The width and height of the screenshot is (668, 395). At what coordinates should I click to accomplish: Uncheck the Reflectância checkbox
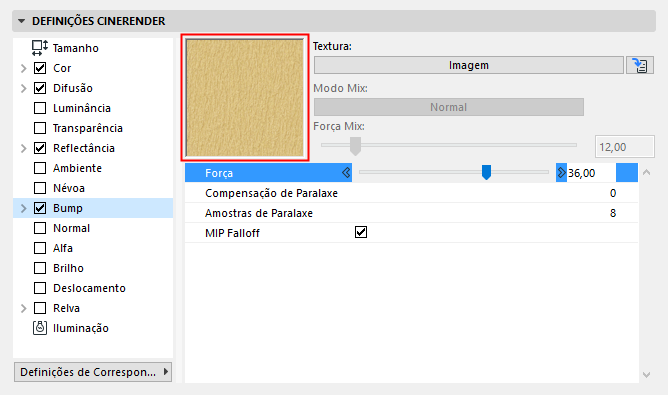tap(40, 148)
